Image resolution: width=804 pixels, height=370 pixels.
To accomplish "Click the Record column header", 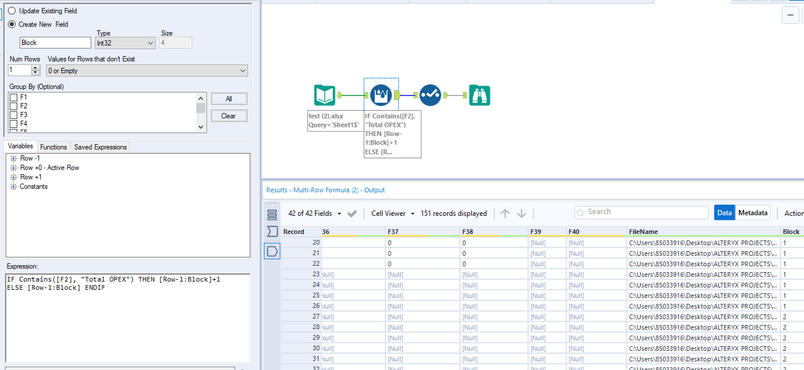I will point(301,232).
